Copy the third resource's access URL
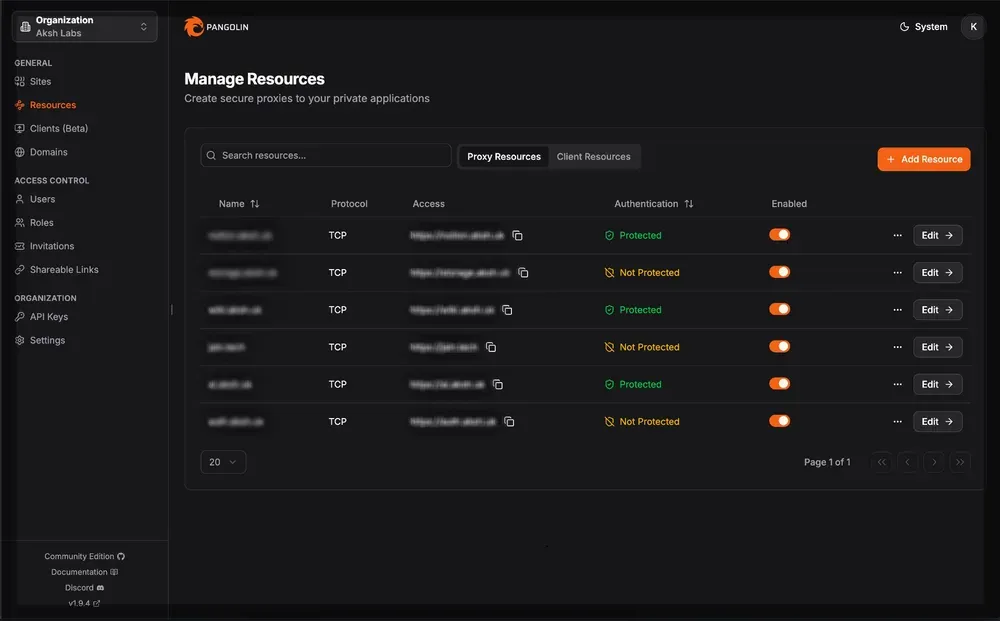 (507, 310)
